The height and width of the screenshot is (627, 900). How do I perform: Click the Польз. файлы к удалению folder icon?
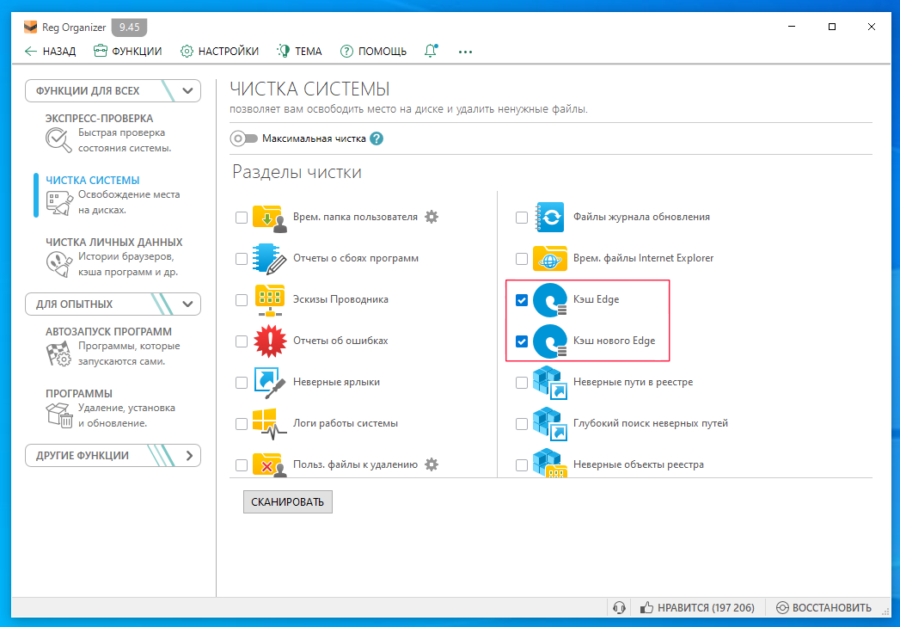pos(269,464)
